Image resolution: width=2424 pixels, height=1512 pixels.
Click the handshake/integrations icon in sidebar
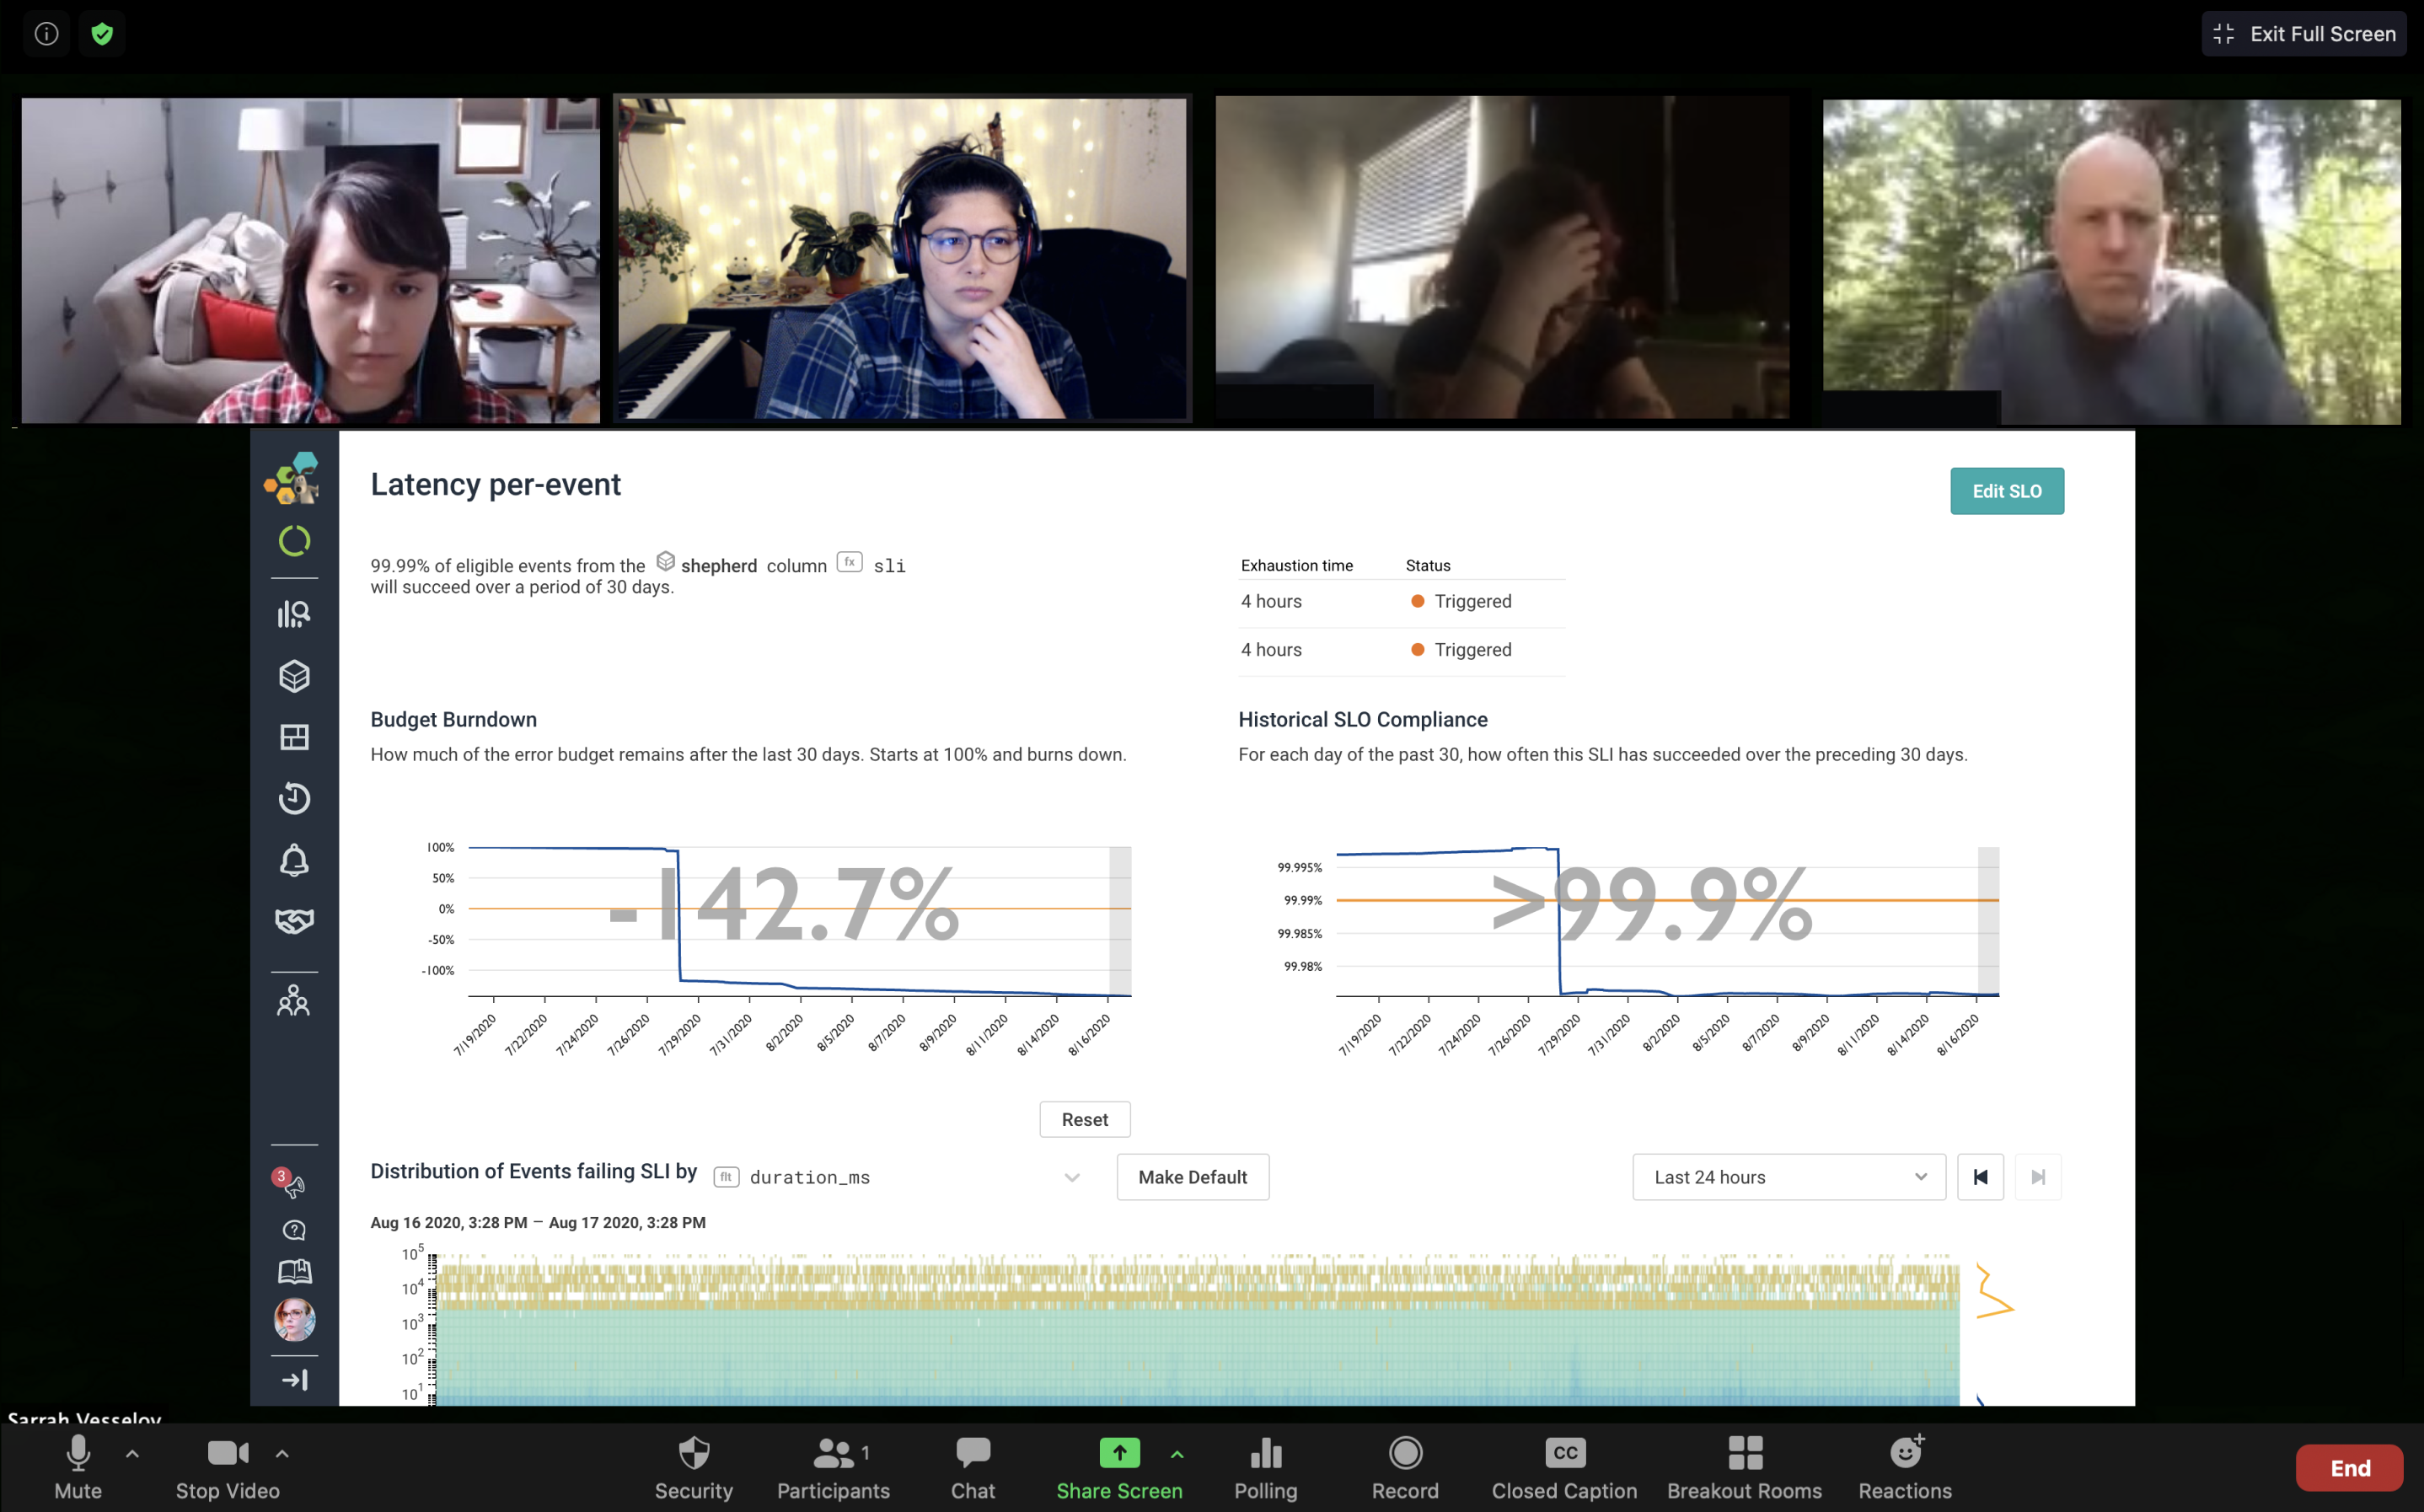292,921
